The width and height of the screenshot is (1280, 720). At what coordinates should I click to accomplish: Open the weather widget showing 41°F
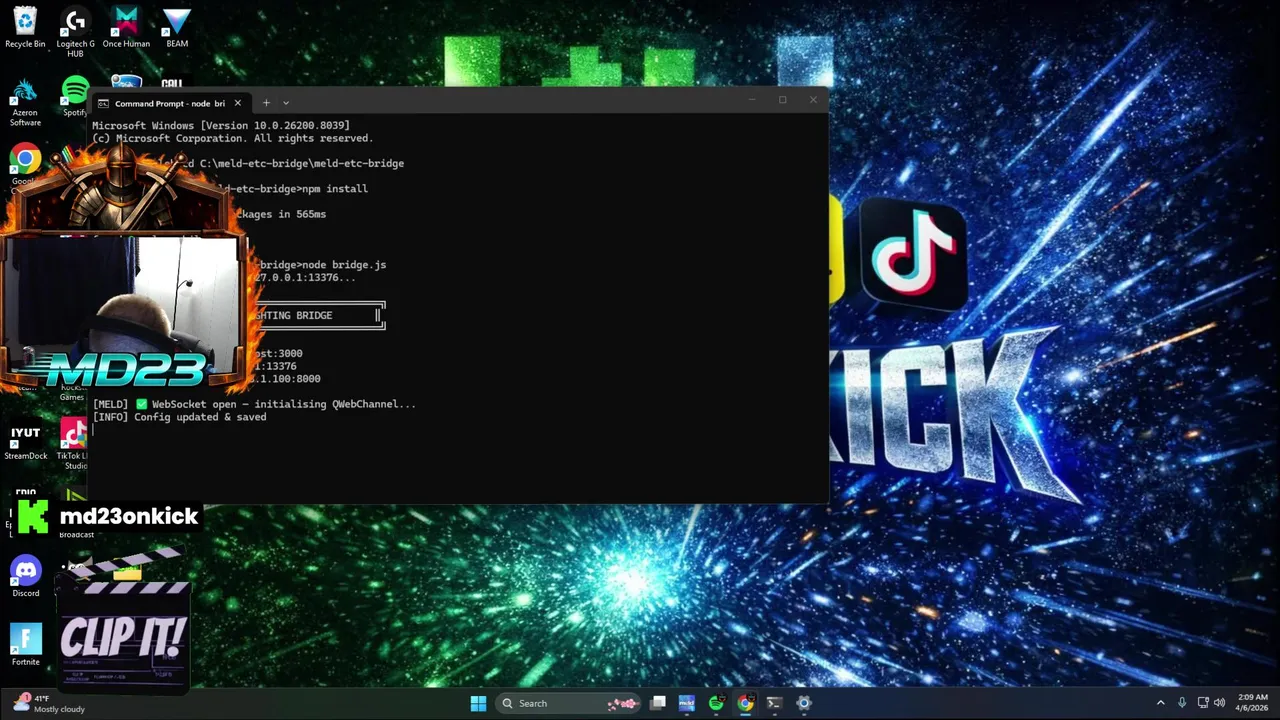(x=47, y=703)
